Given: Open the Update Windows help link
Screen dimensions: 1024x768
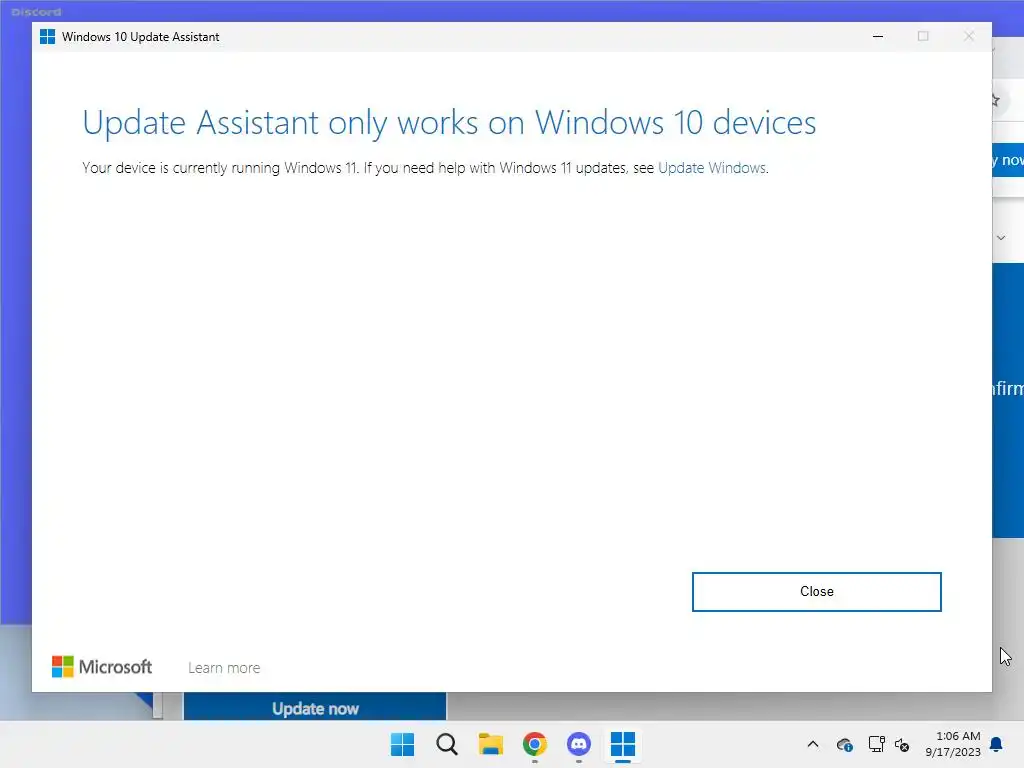Looking at the screenshot, I should click(711, 168).
